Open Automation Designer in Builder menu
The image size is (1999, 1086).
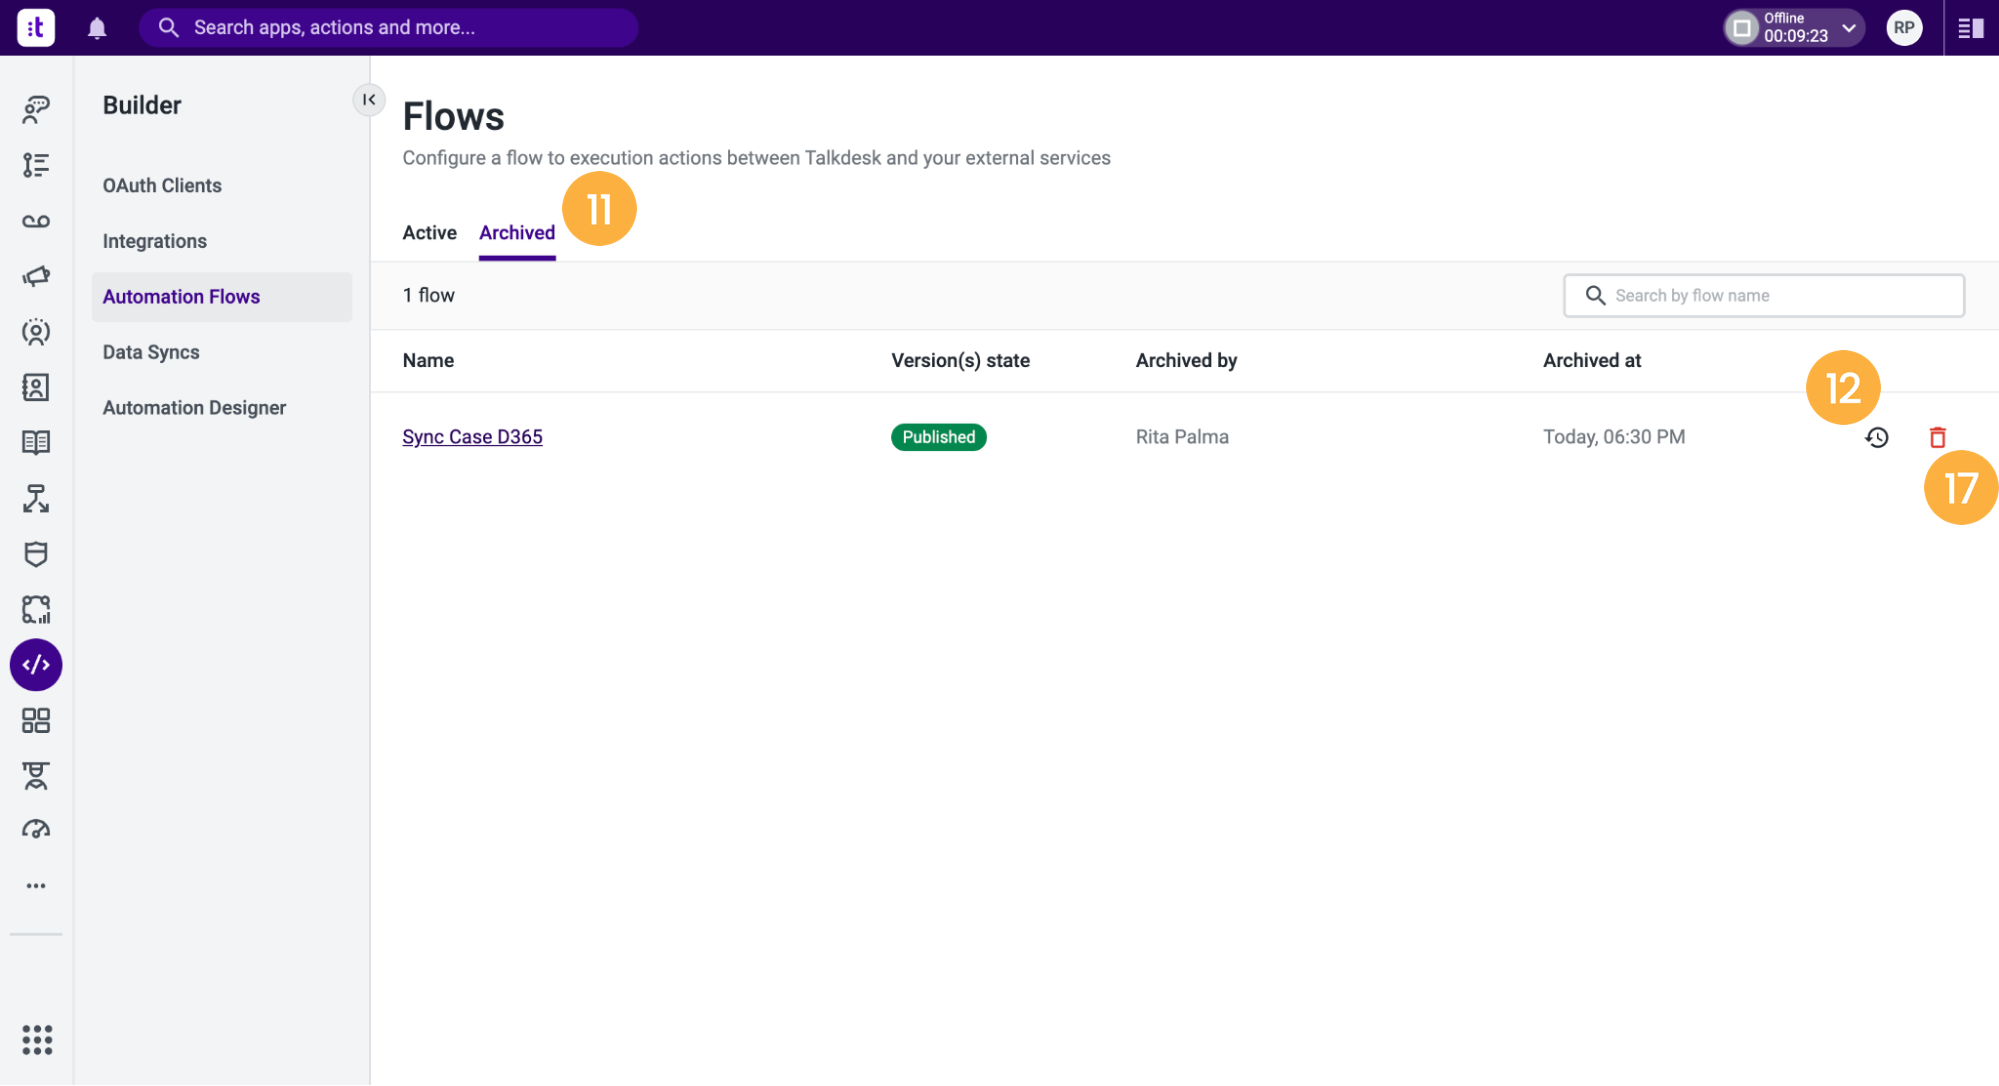coord(195,408)
